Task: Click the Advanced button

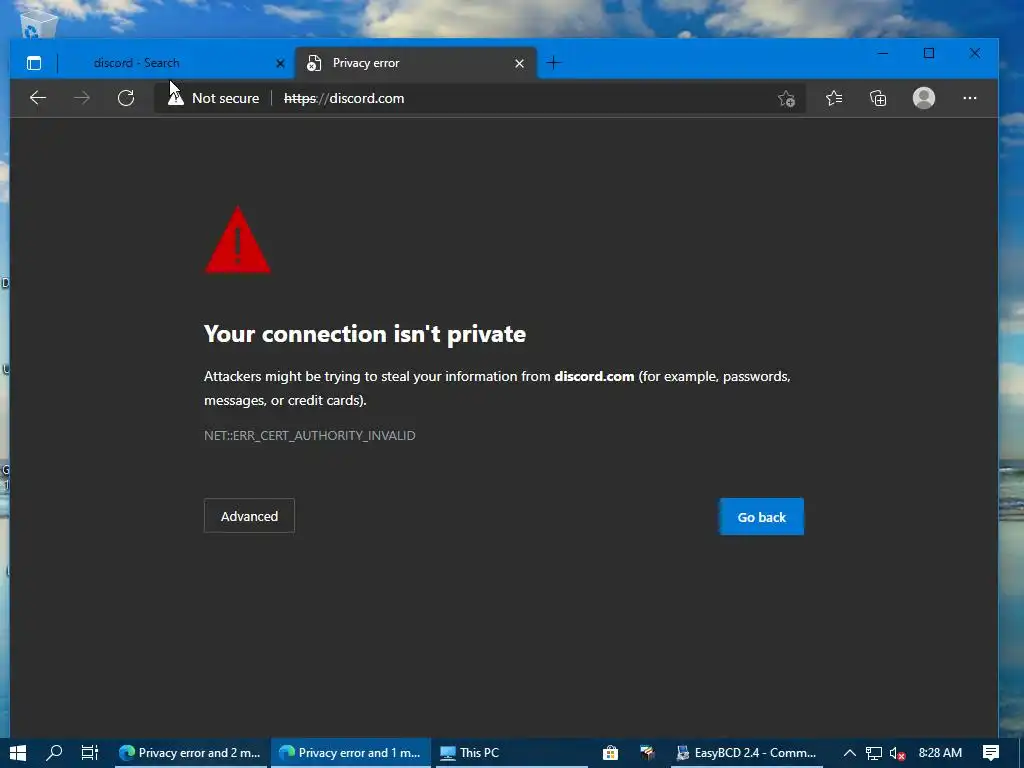Action: [249, 516]
